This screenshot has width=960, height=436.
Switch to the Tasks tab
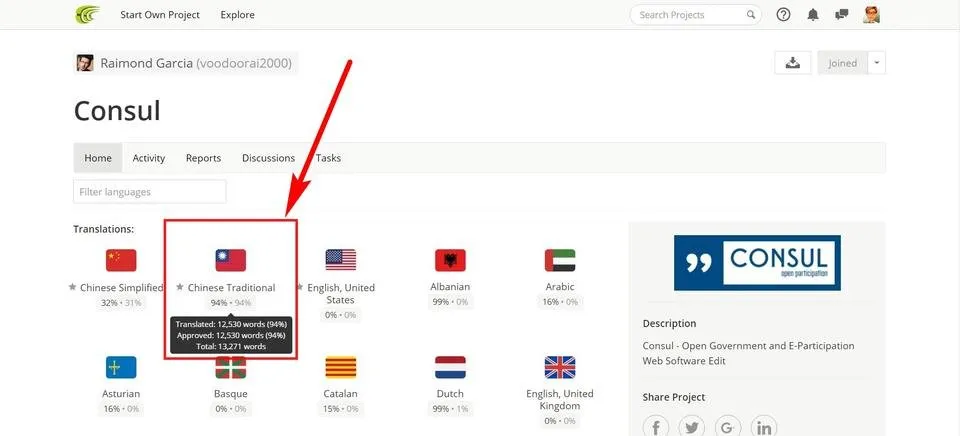point(328,158)
